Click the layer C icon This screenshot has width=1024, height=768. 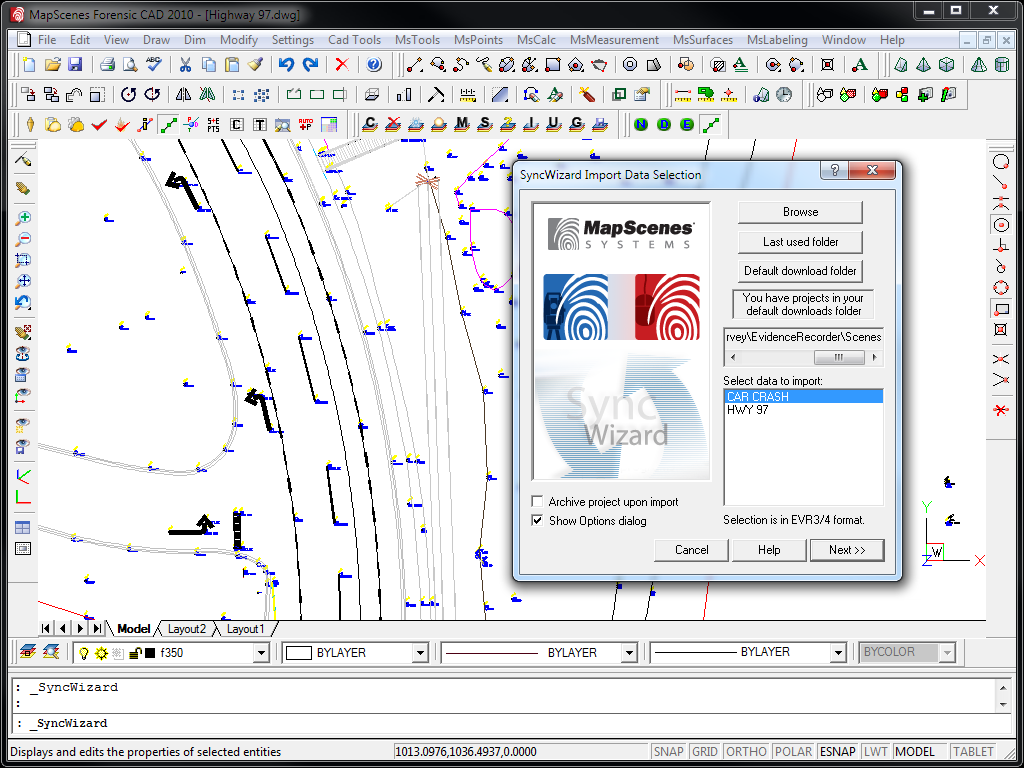pyautogui.click(x=370, y=123)
